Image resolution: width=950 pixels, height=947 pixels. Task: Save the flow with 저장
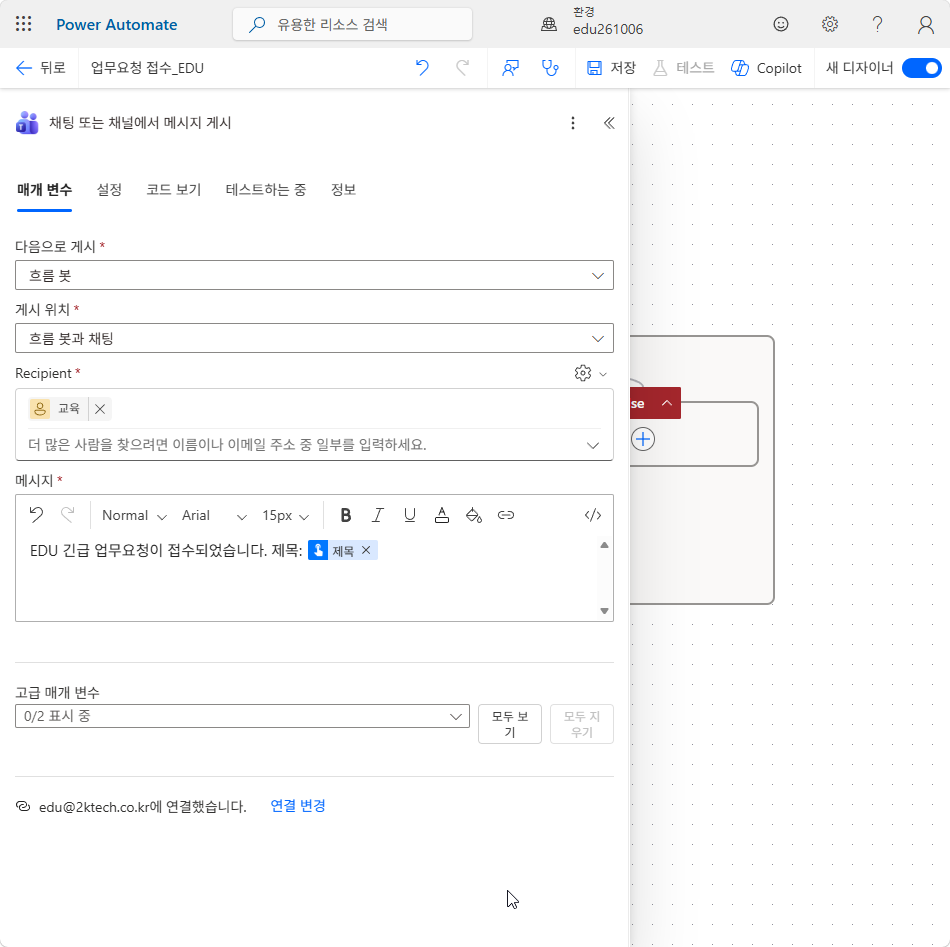(611, 68)
